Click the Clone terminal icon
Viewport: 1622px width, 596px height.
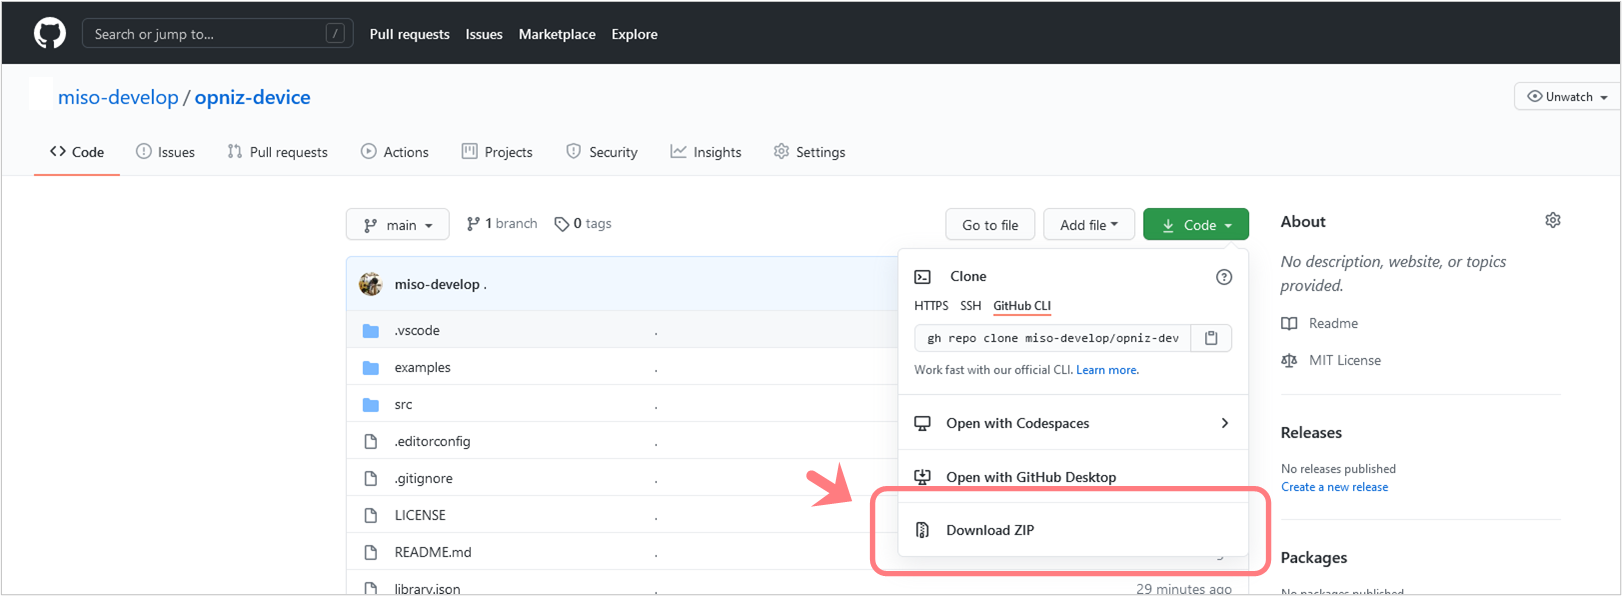click(923, 277)
